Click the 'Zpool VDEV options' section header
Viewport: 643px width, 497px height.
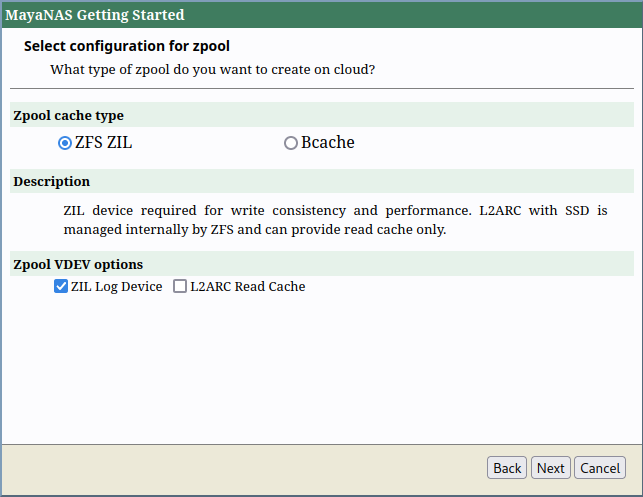click(x=78, y=265)
